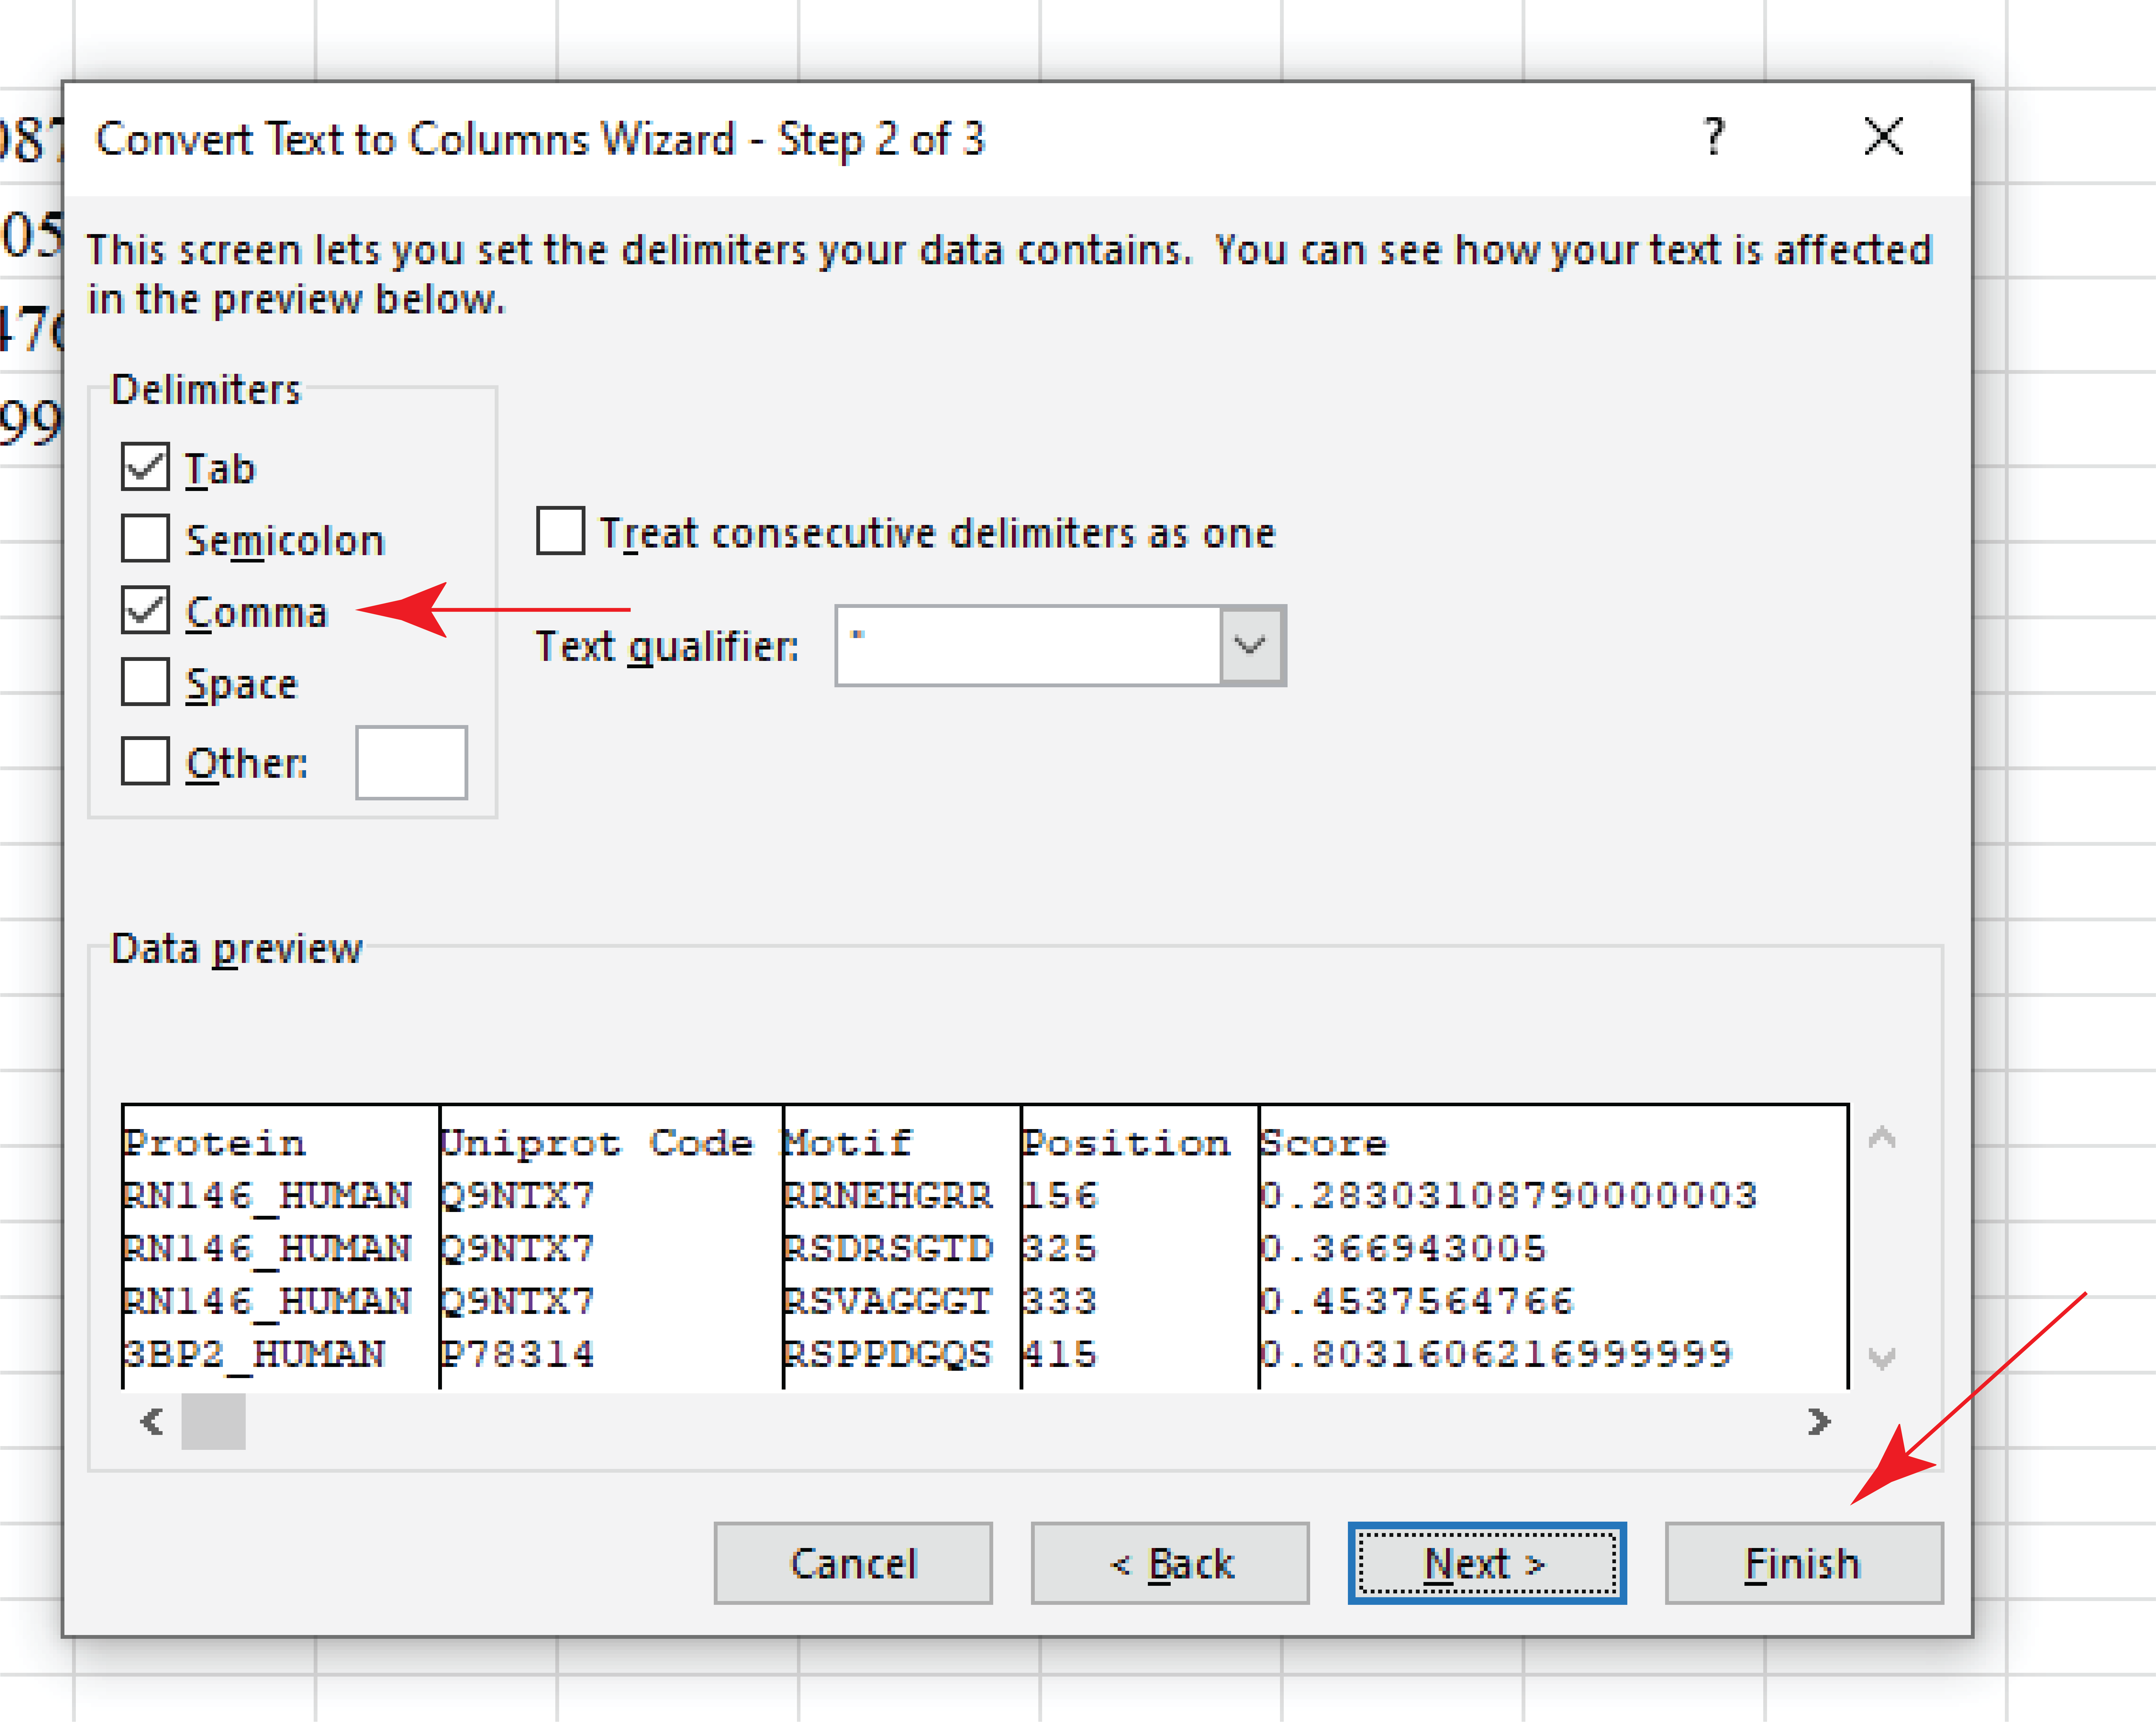Uncheck the Tab delimiter checkbox
2156x1722 pixels.
(145, 467)
